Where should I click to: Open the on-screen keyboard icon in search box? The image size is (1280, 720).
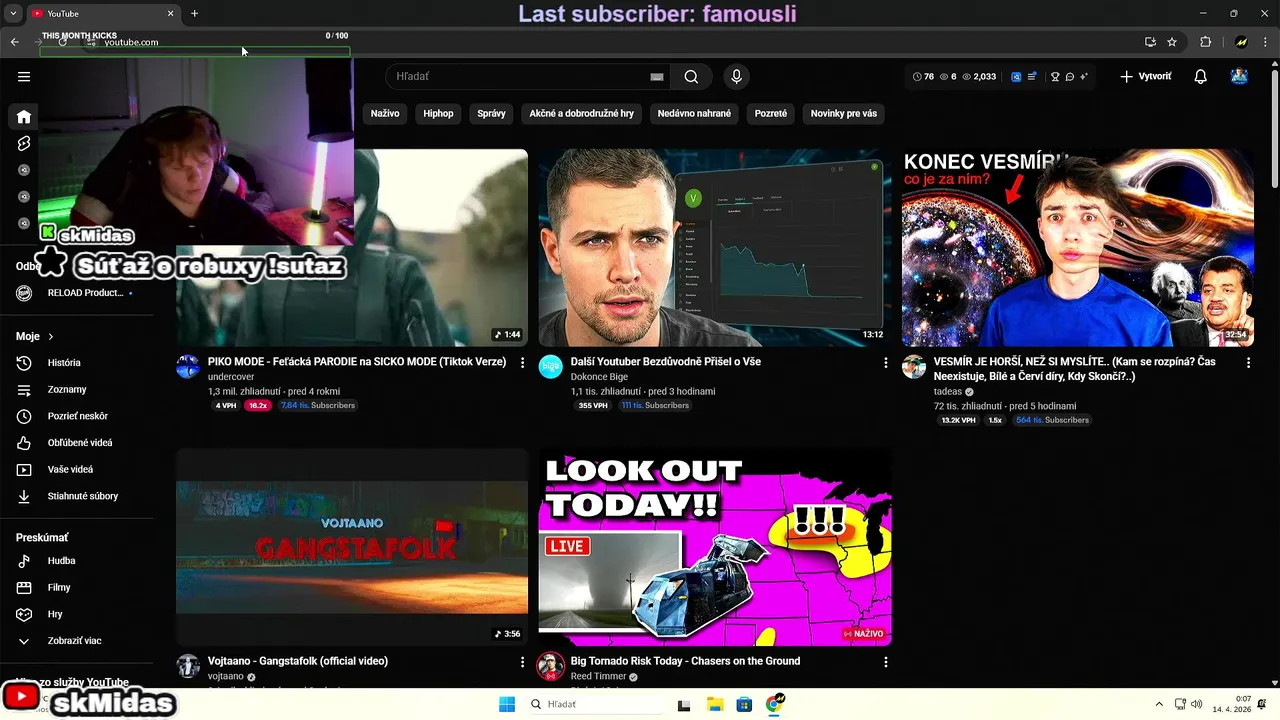657,77
